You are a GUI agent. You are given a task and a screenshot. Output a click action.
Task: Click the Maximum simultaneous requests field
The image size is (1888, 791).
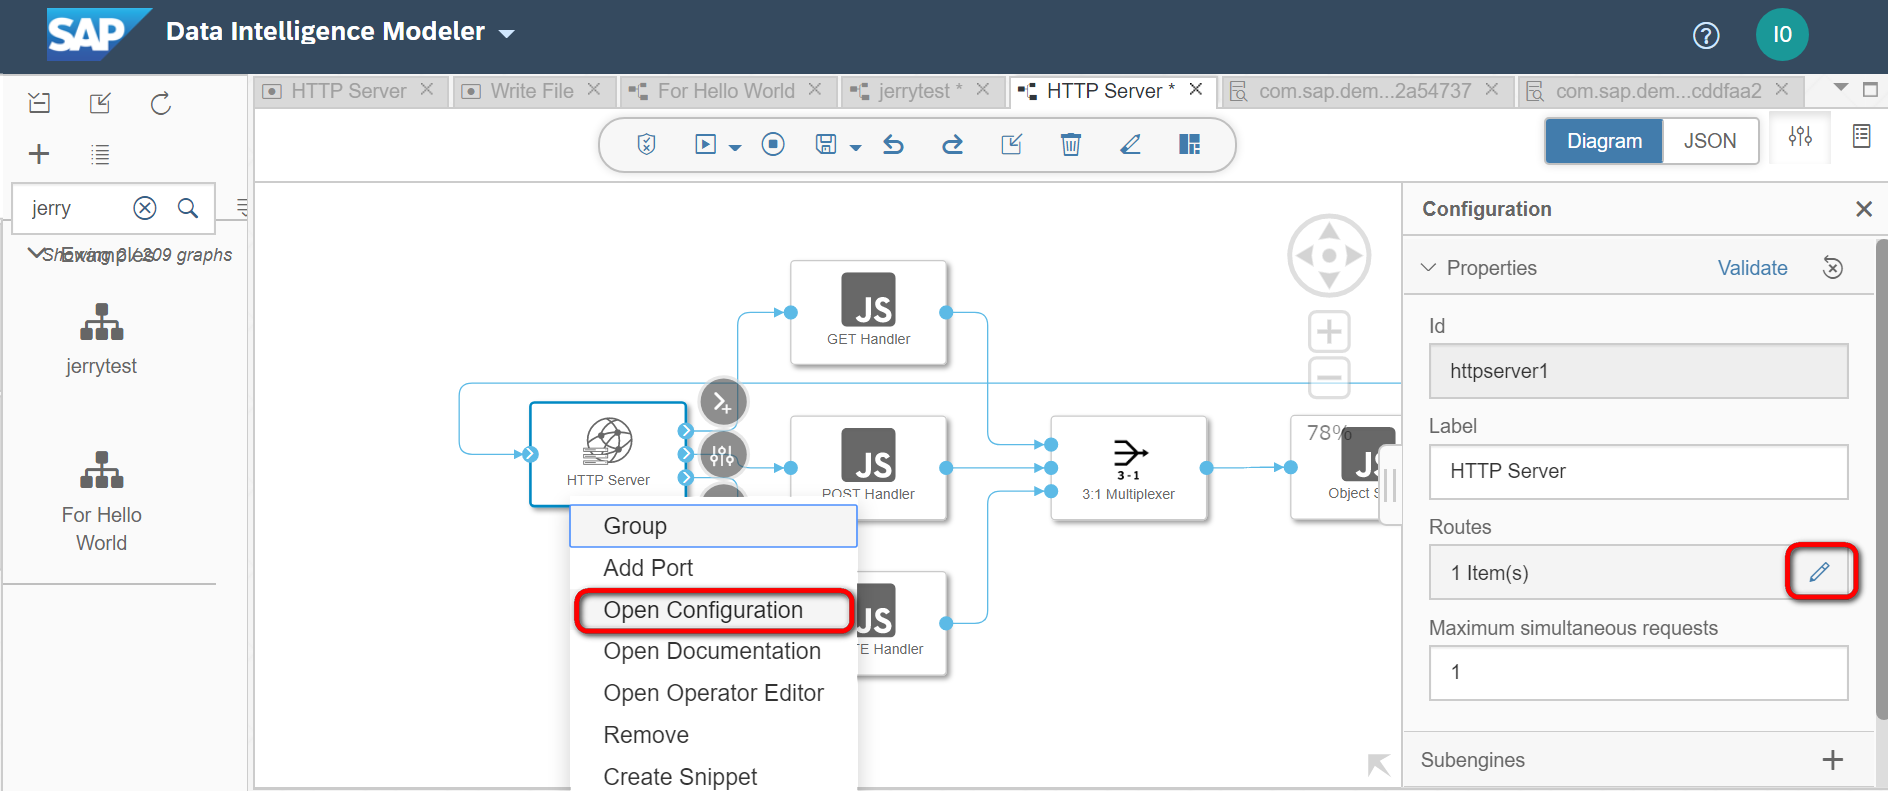coord(1638,672)
